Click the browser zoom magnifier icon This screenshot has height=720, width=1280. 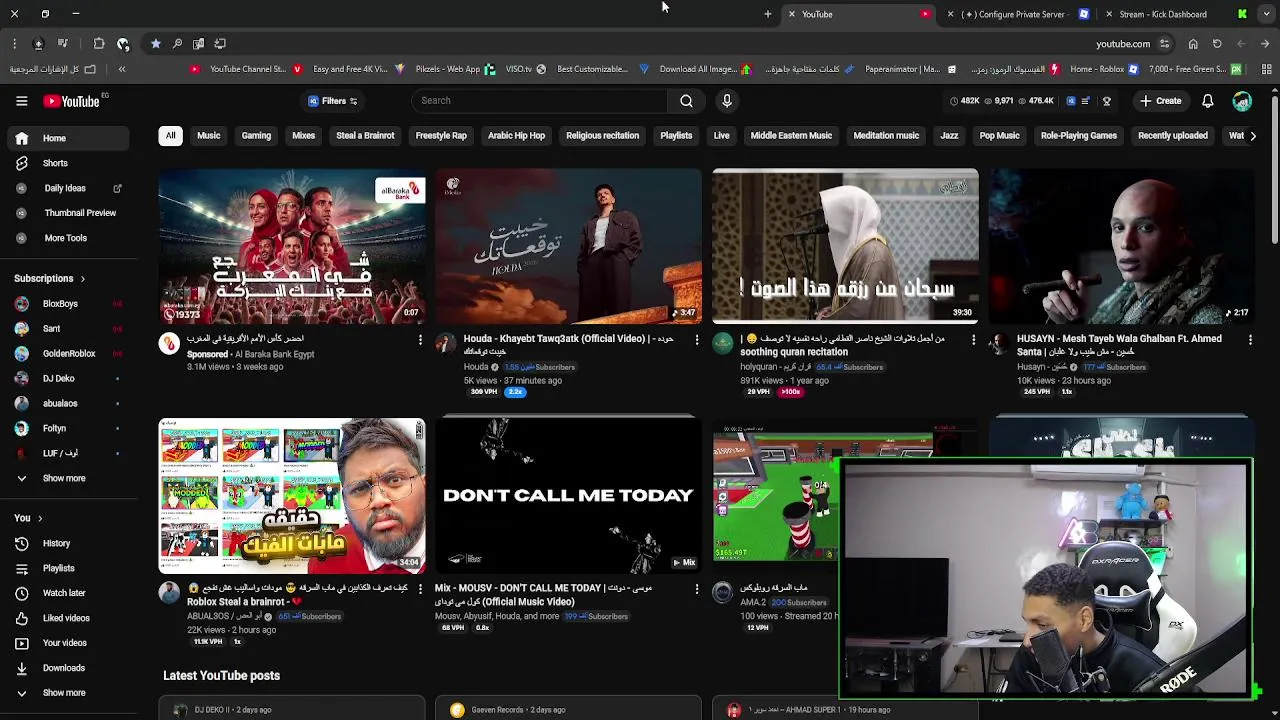coord(177,44)
